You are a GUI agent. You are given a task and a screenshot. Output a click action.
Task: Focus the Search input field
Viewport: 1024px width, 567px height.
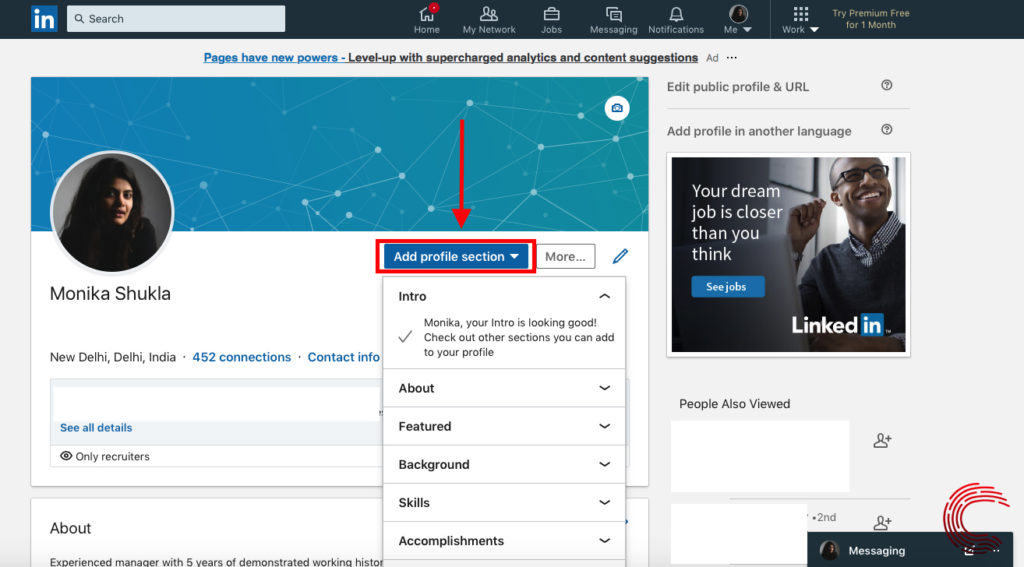click(x=176, y=19)
